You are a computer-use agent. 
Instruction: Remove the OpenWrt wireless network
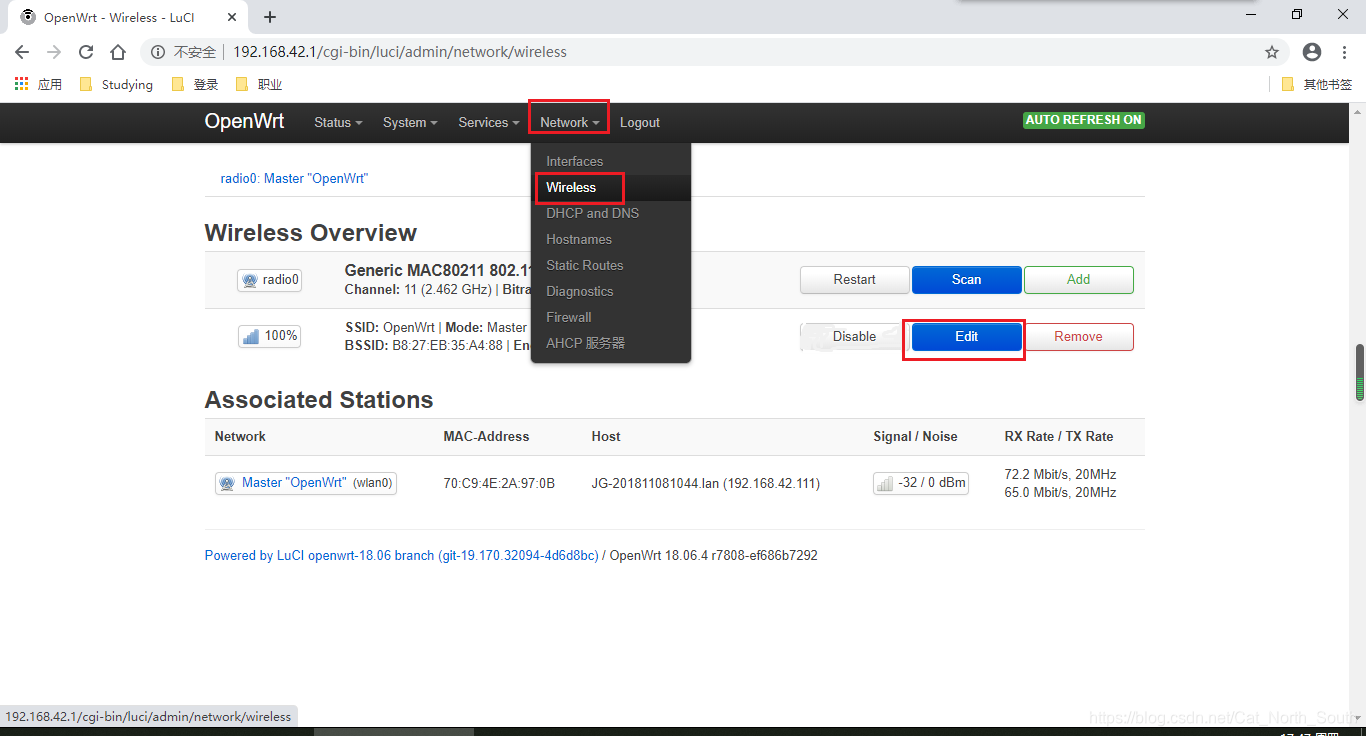[x=1079, y=337]
